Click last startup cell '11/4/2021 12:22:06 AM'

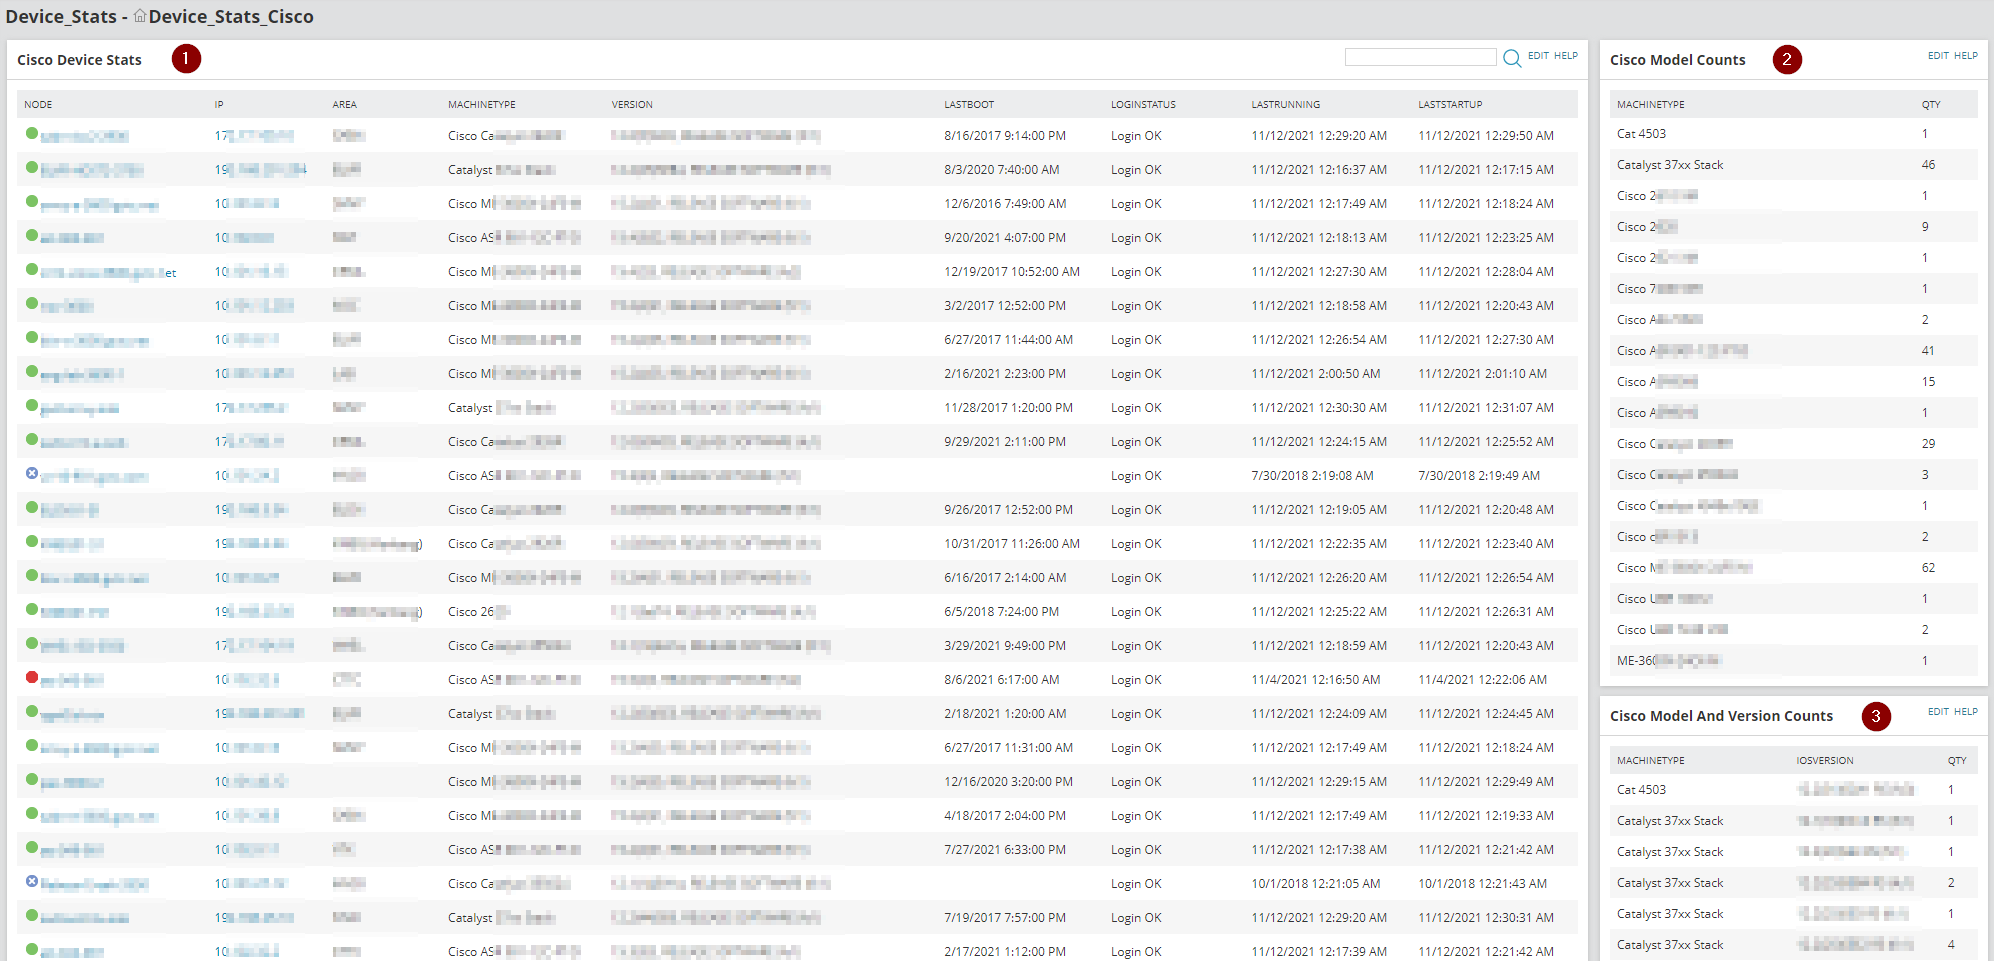tap(1482, 680)
